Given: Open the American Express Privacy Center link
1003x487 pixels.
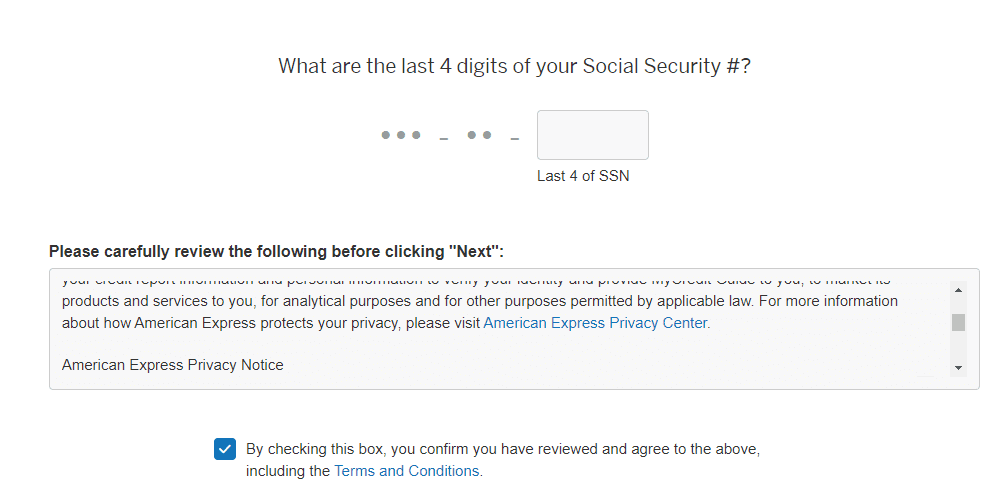Looking at the screenshot, I should tap(596, 323).
